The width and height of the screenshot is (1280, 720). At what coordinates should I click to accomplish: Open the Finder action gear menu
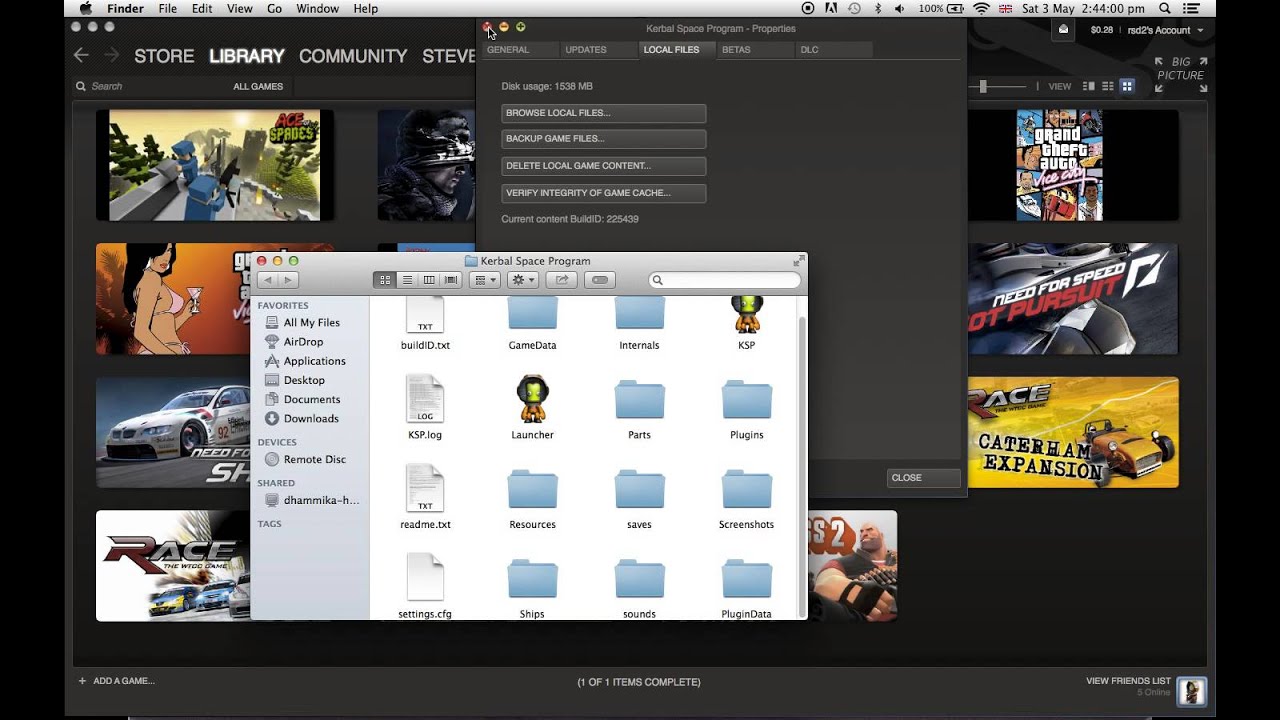click(523, 280)
